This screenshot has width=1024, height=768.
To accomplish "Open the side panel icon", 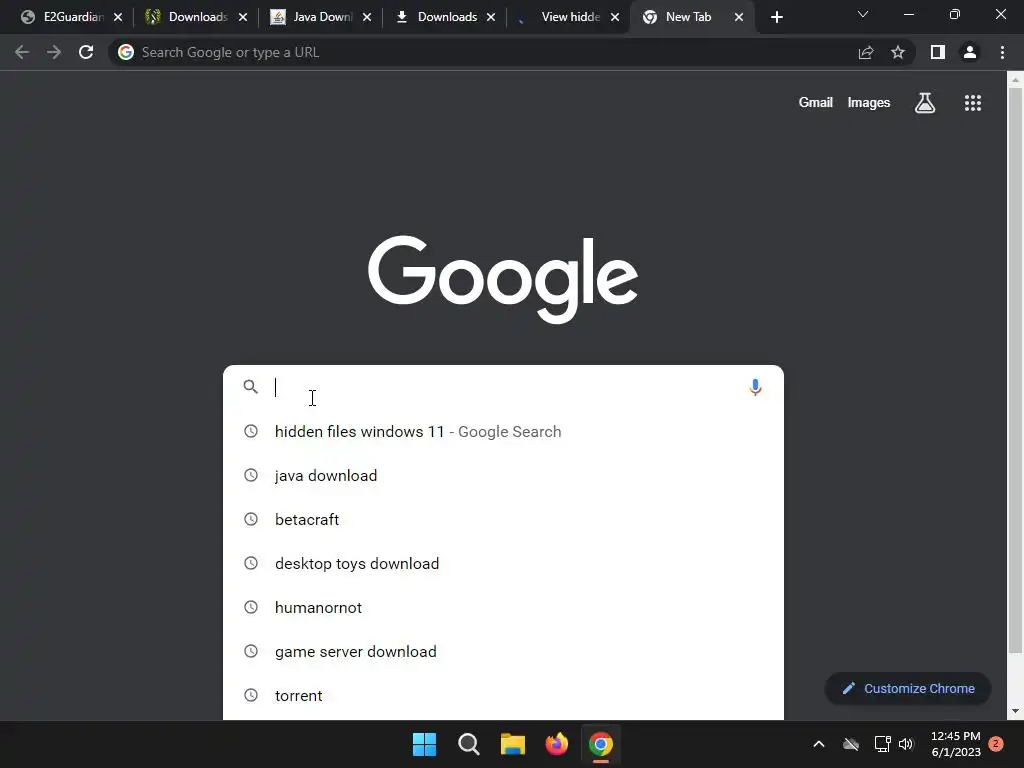I will tap(938, 52).
